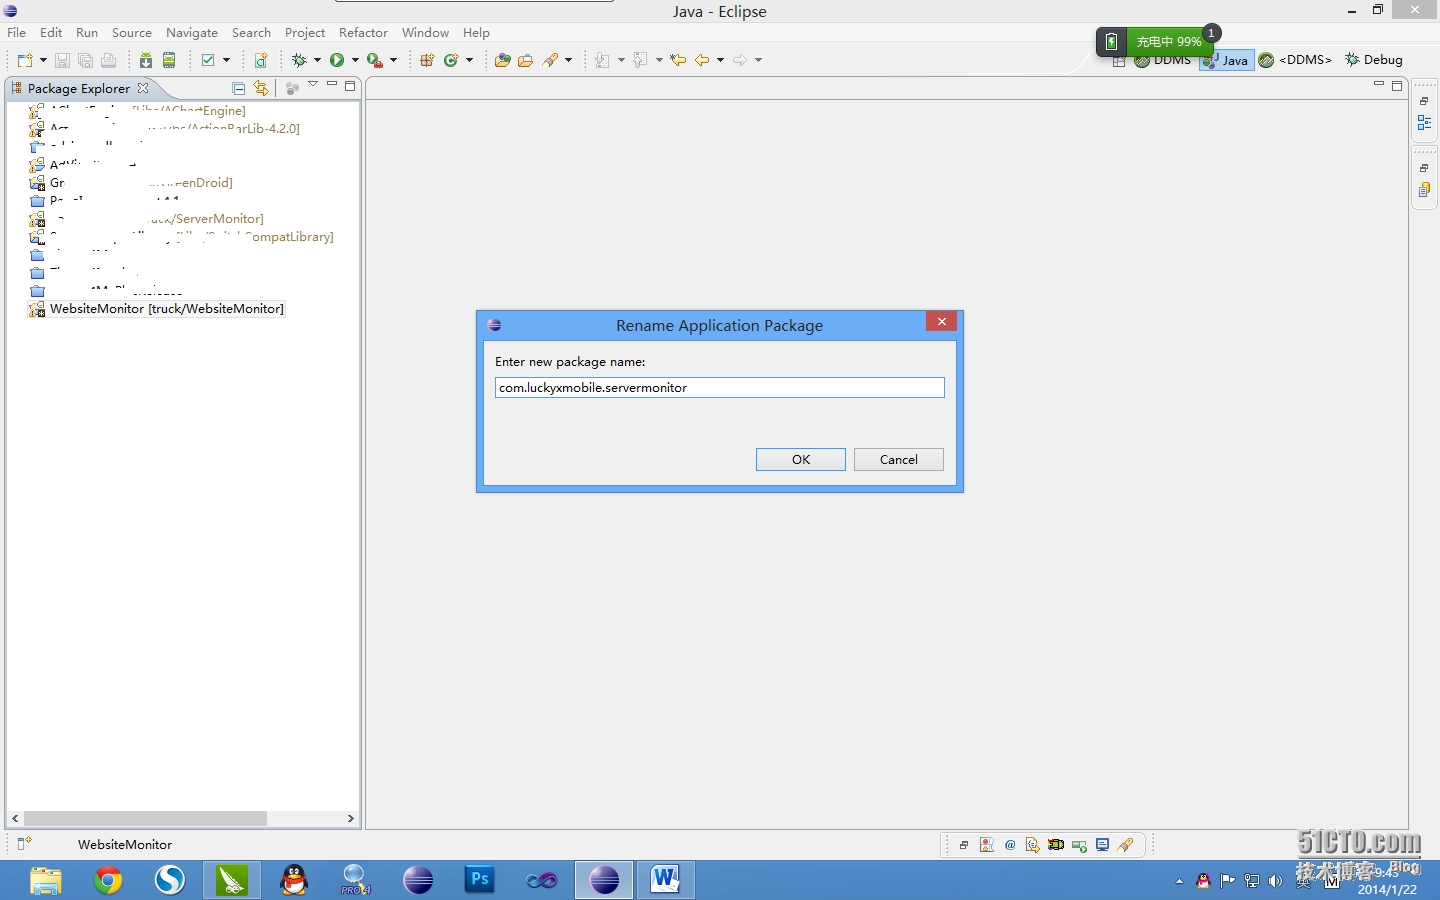Click the Open Type icon
The width and height of the screenshot is (1440, 900).
502,60
